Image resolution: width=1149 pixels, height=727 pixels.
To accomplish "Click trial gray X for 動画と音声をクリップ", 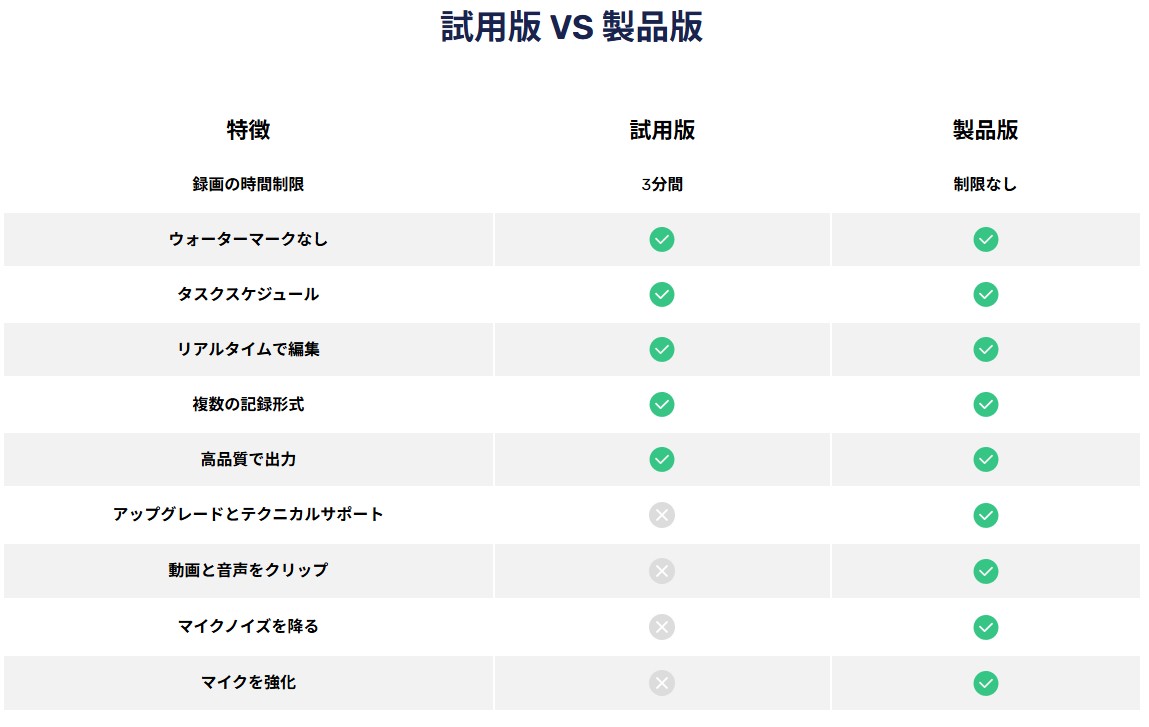I will point(661,571).
